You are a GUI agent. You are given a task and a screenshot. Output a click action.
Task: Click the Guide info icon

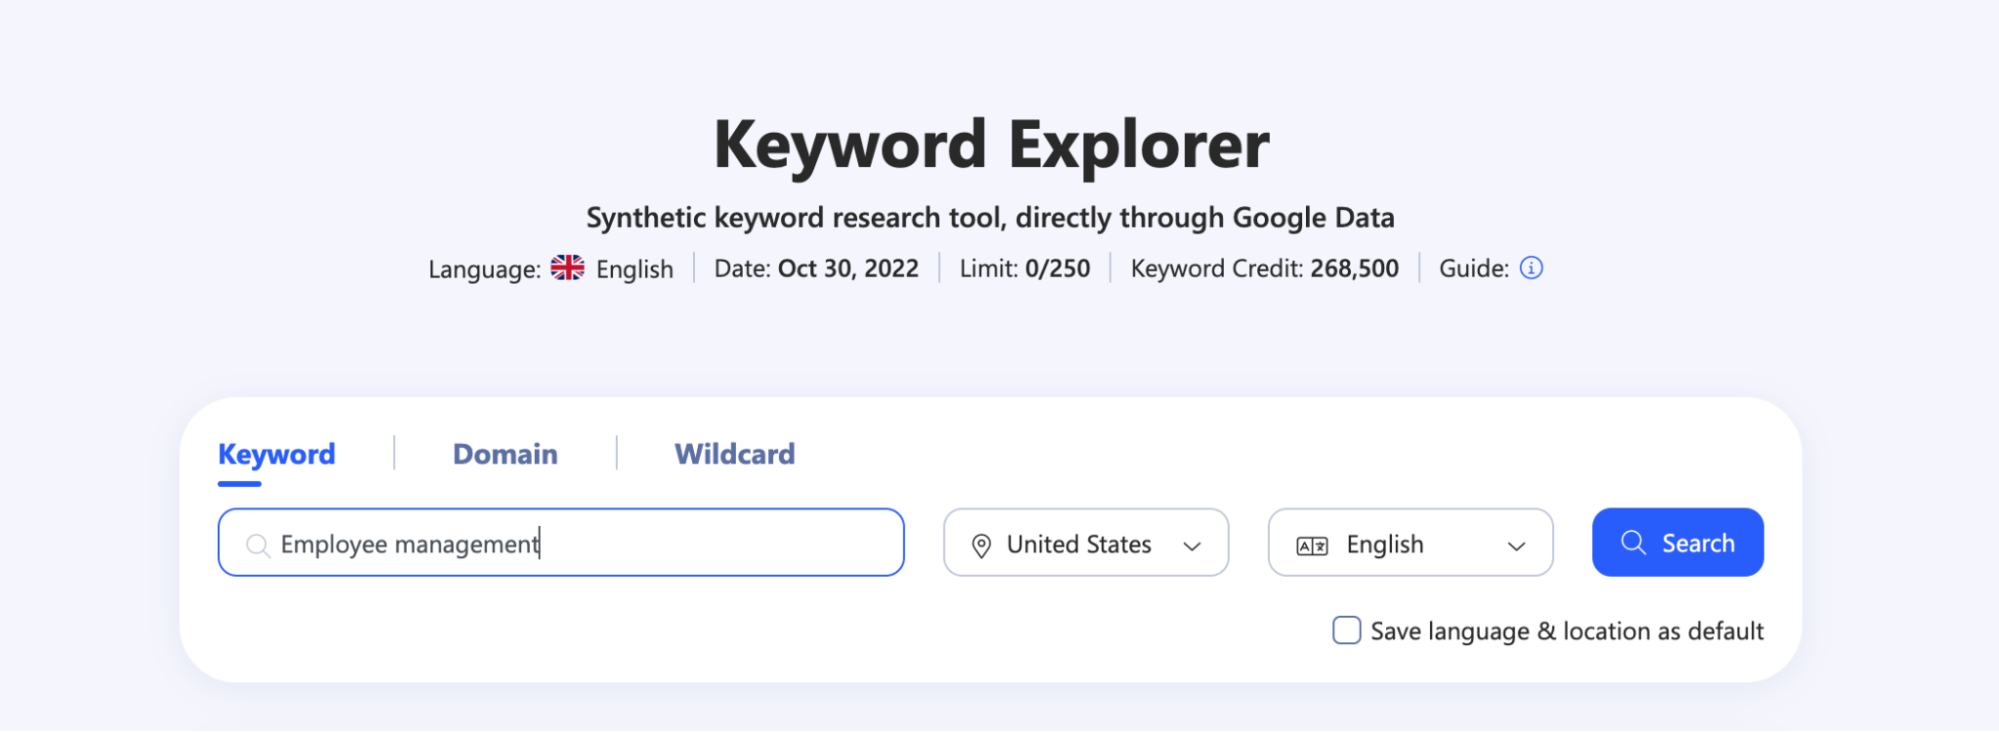click(1531, 268)
